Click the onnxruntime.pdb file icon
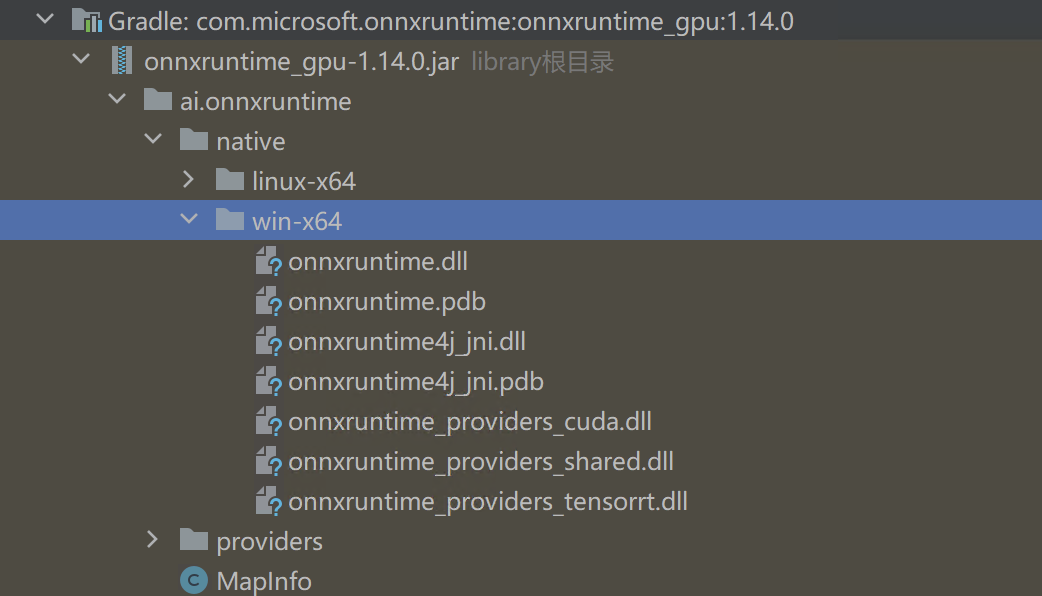This screenshot has width=1042, height=596. (267, 301)
